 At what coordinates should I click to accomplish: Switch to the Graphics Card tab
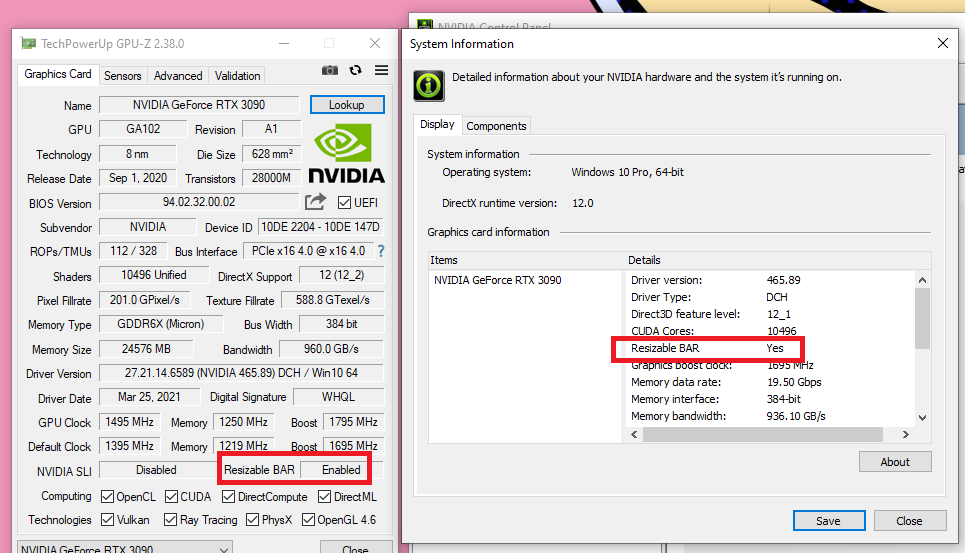point(58,74)
